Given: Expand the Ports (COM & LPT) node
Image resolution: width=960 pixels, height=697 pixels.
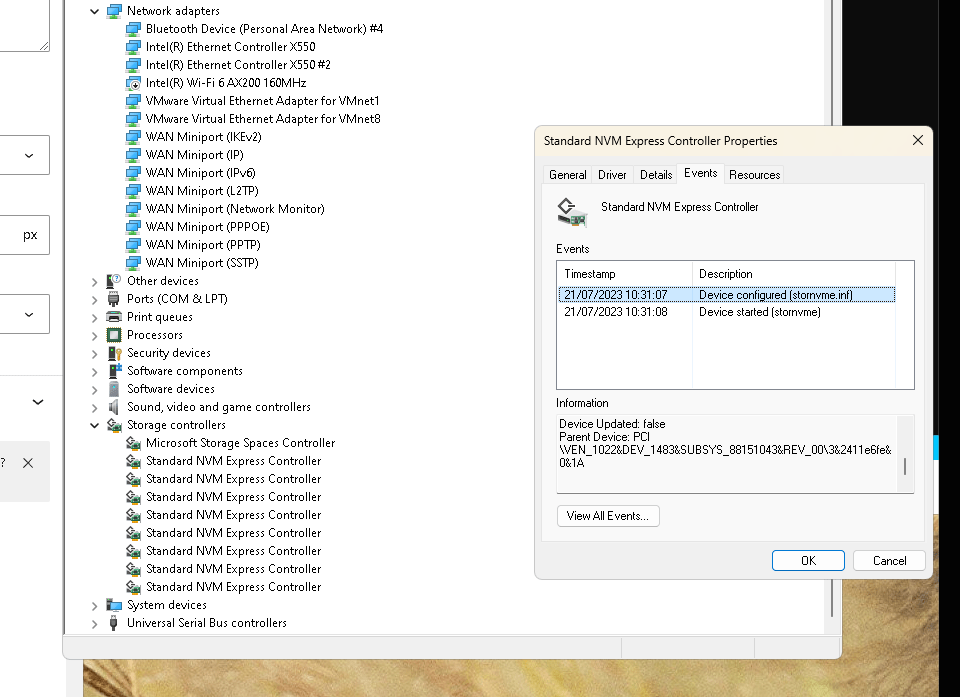Looking at the screenshot, I should [x=94, y=300].
